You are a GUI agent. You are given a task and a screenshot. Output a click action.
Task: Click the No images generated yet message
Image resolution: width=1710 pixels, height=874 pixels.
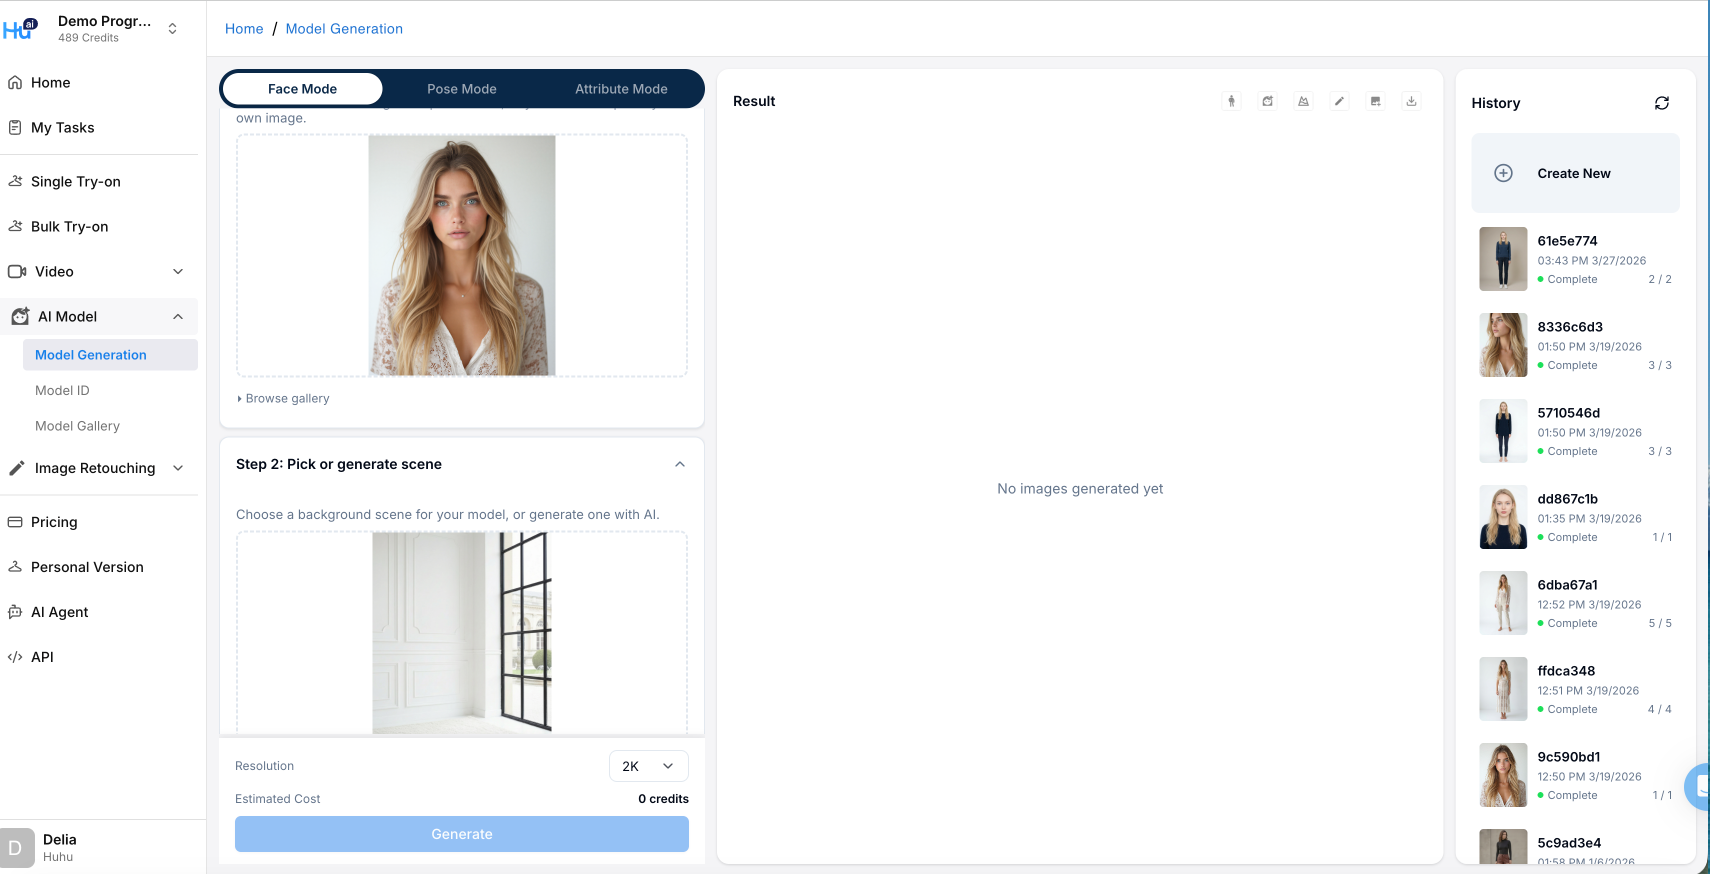[x=1080, y=489]
